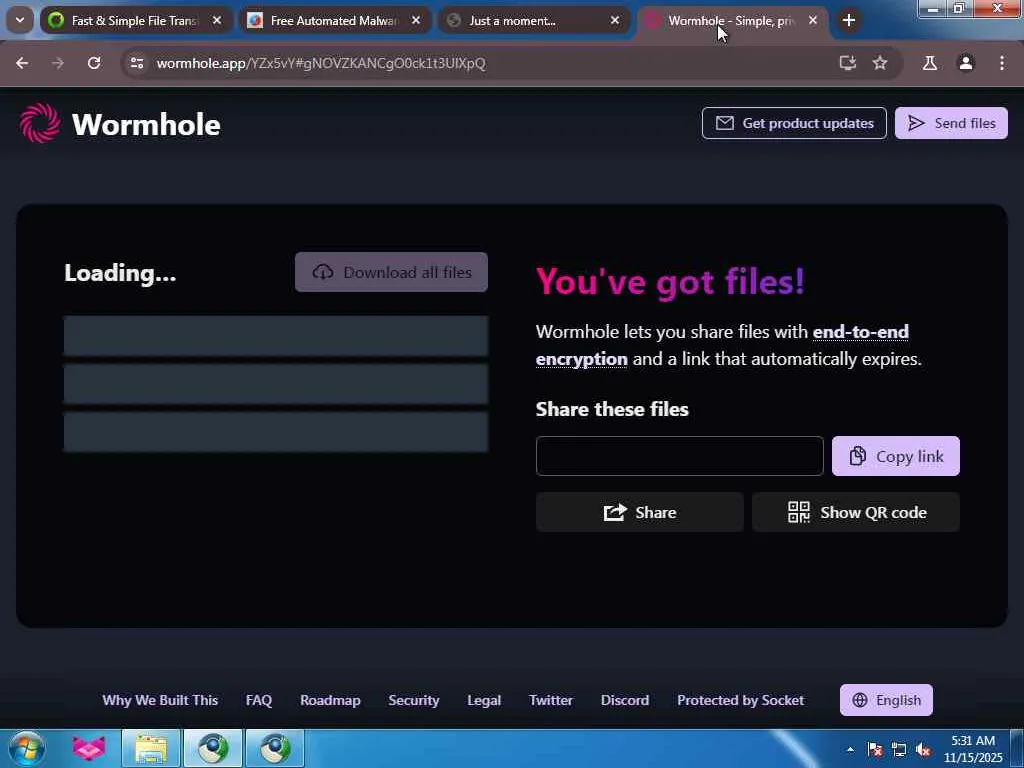Click Show QR code button
The image size is (1024, 768).
(856, 512)
